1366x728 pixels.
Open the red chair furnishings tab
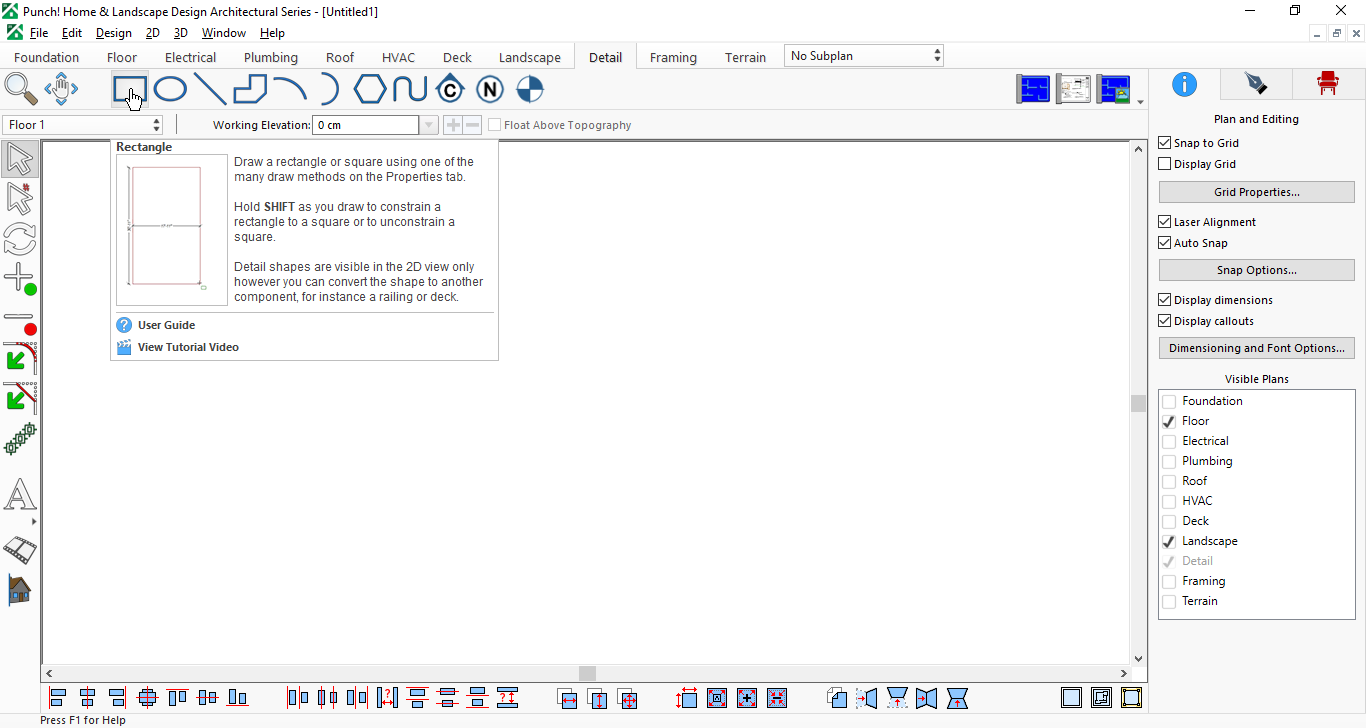[x=1328, y=83]
